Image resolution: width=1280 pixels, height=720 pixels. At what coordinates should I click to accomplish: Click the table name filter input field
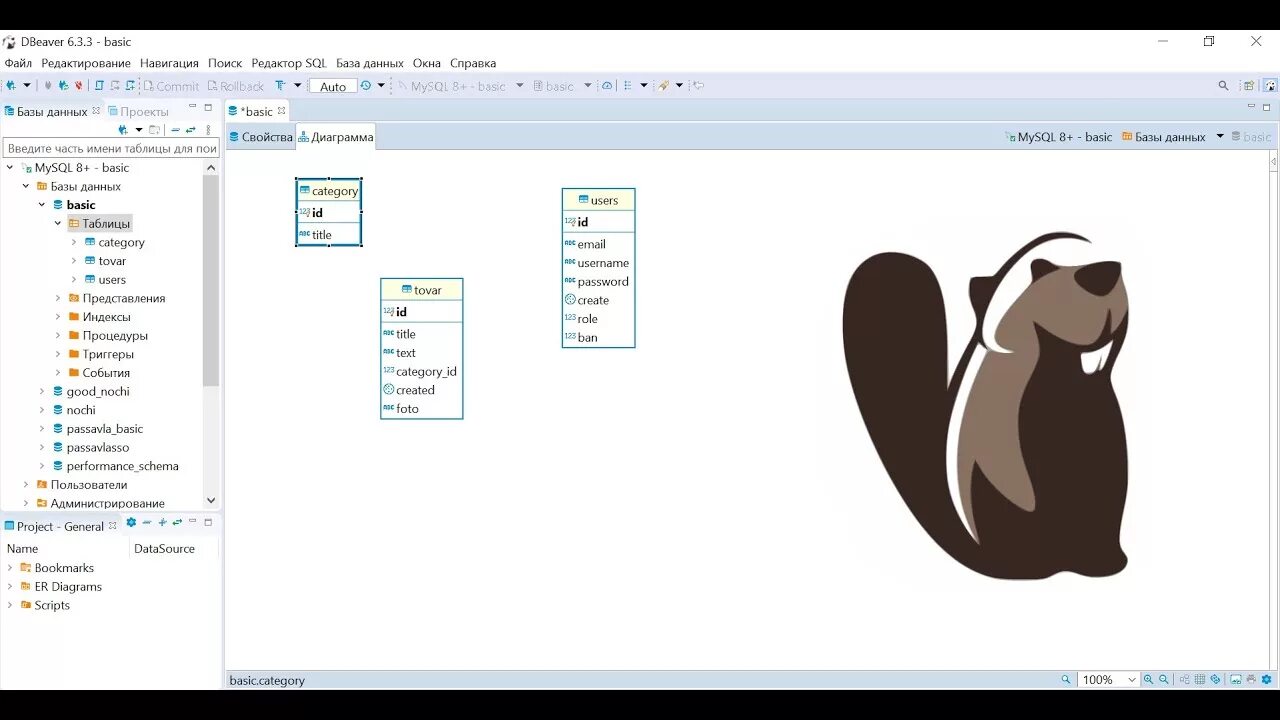(x=111, y=148)
